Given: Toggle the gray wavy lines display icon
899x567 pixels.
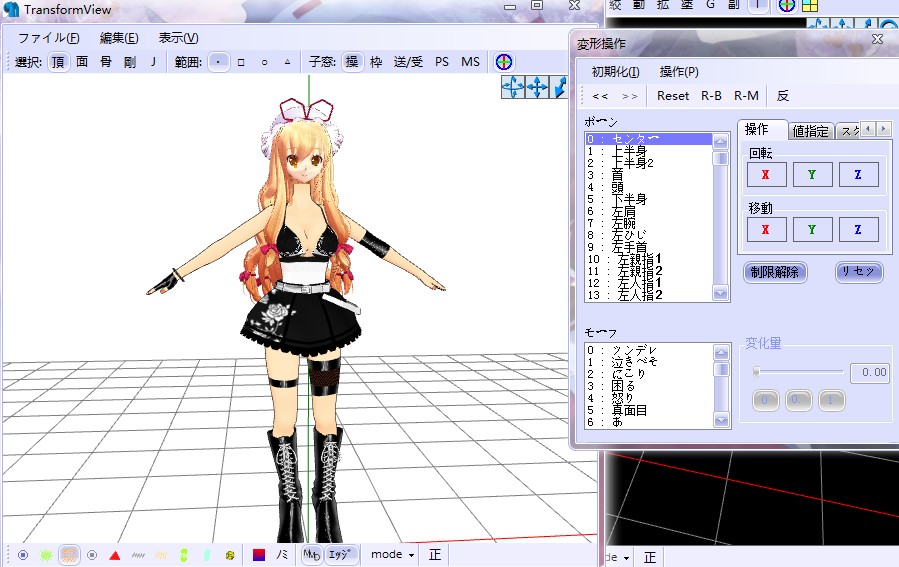Looking at the screenshot, I should [x=138, y=555].
